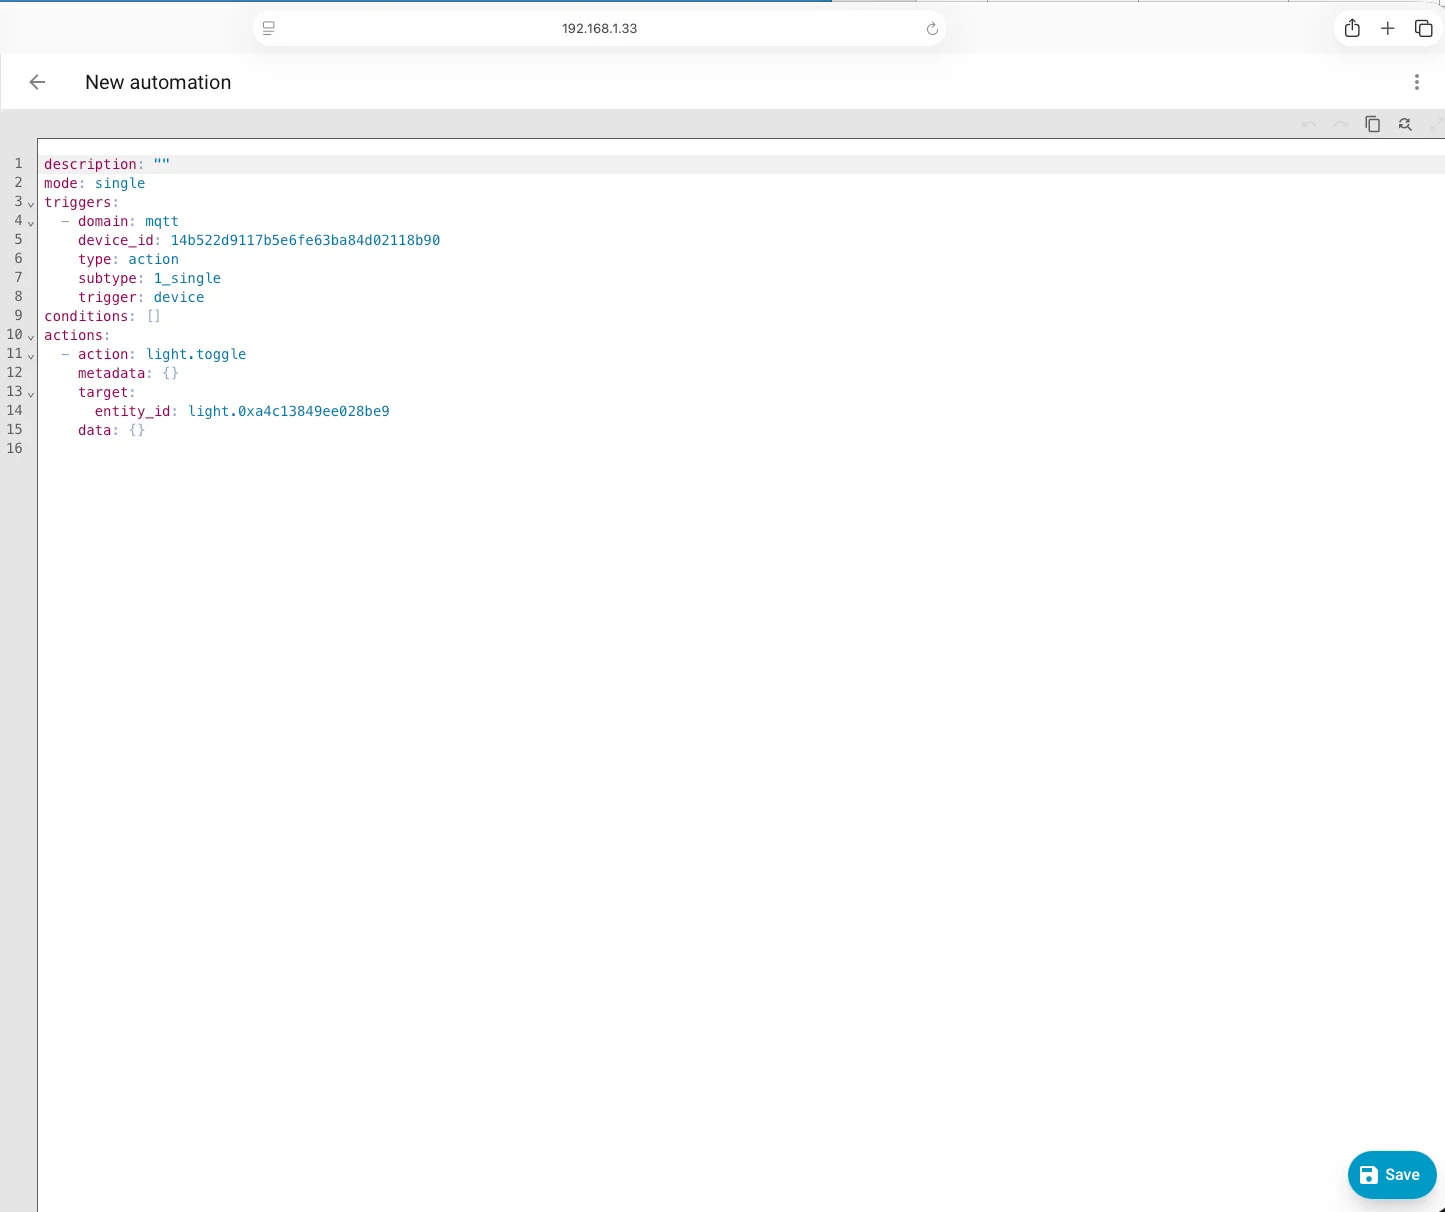Click the 192.168.1.33 address field

(x=599, y=28)
